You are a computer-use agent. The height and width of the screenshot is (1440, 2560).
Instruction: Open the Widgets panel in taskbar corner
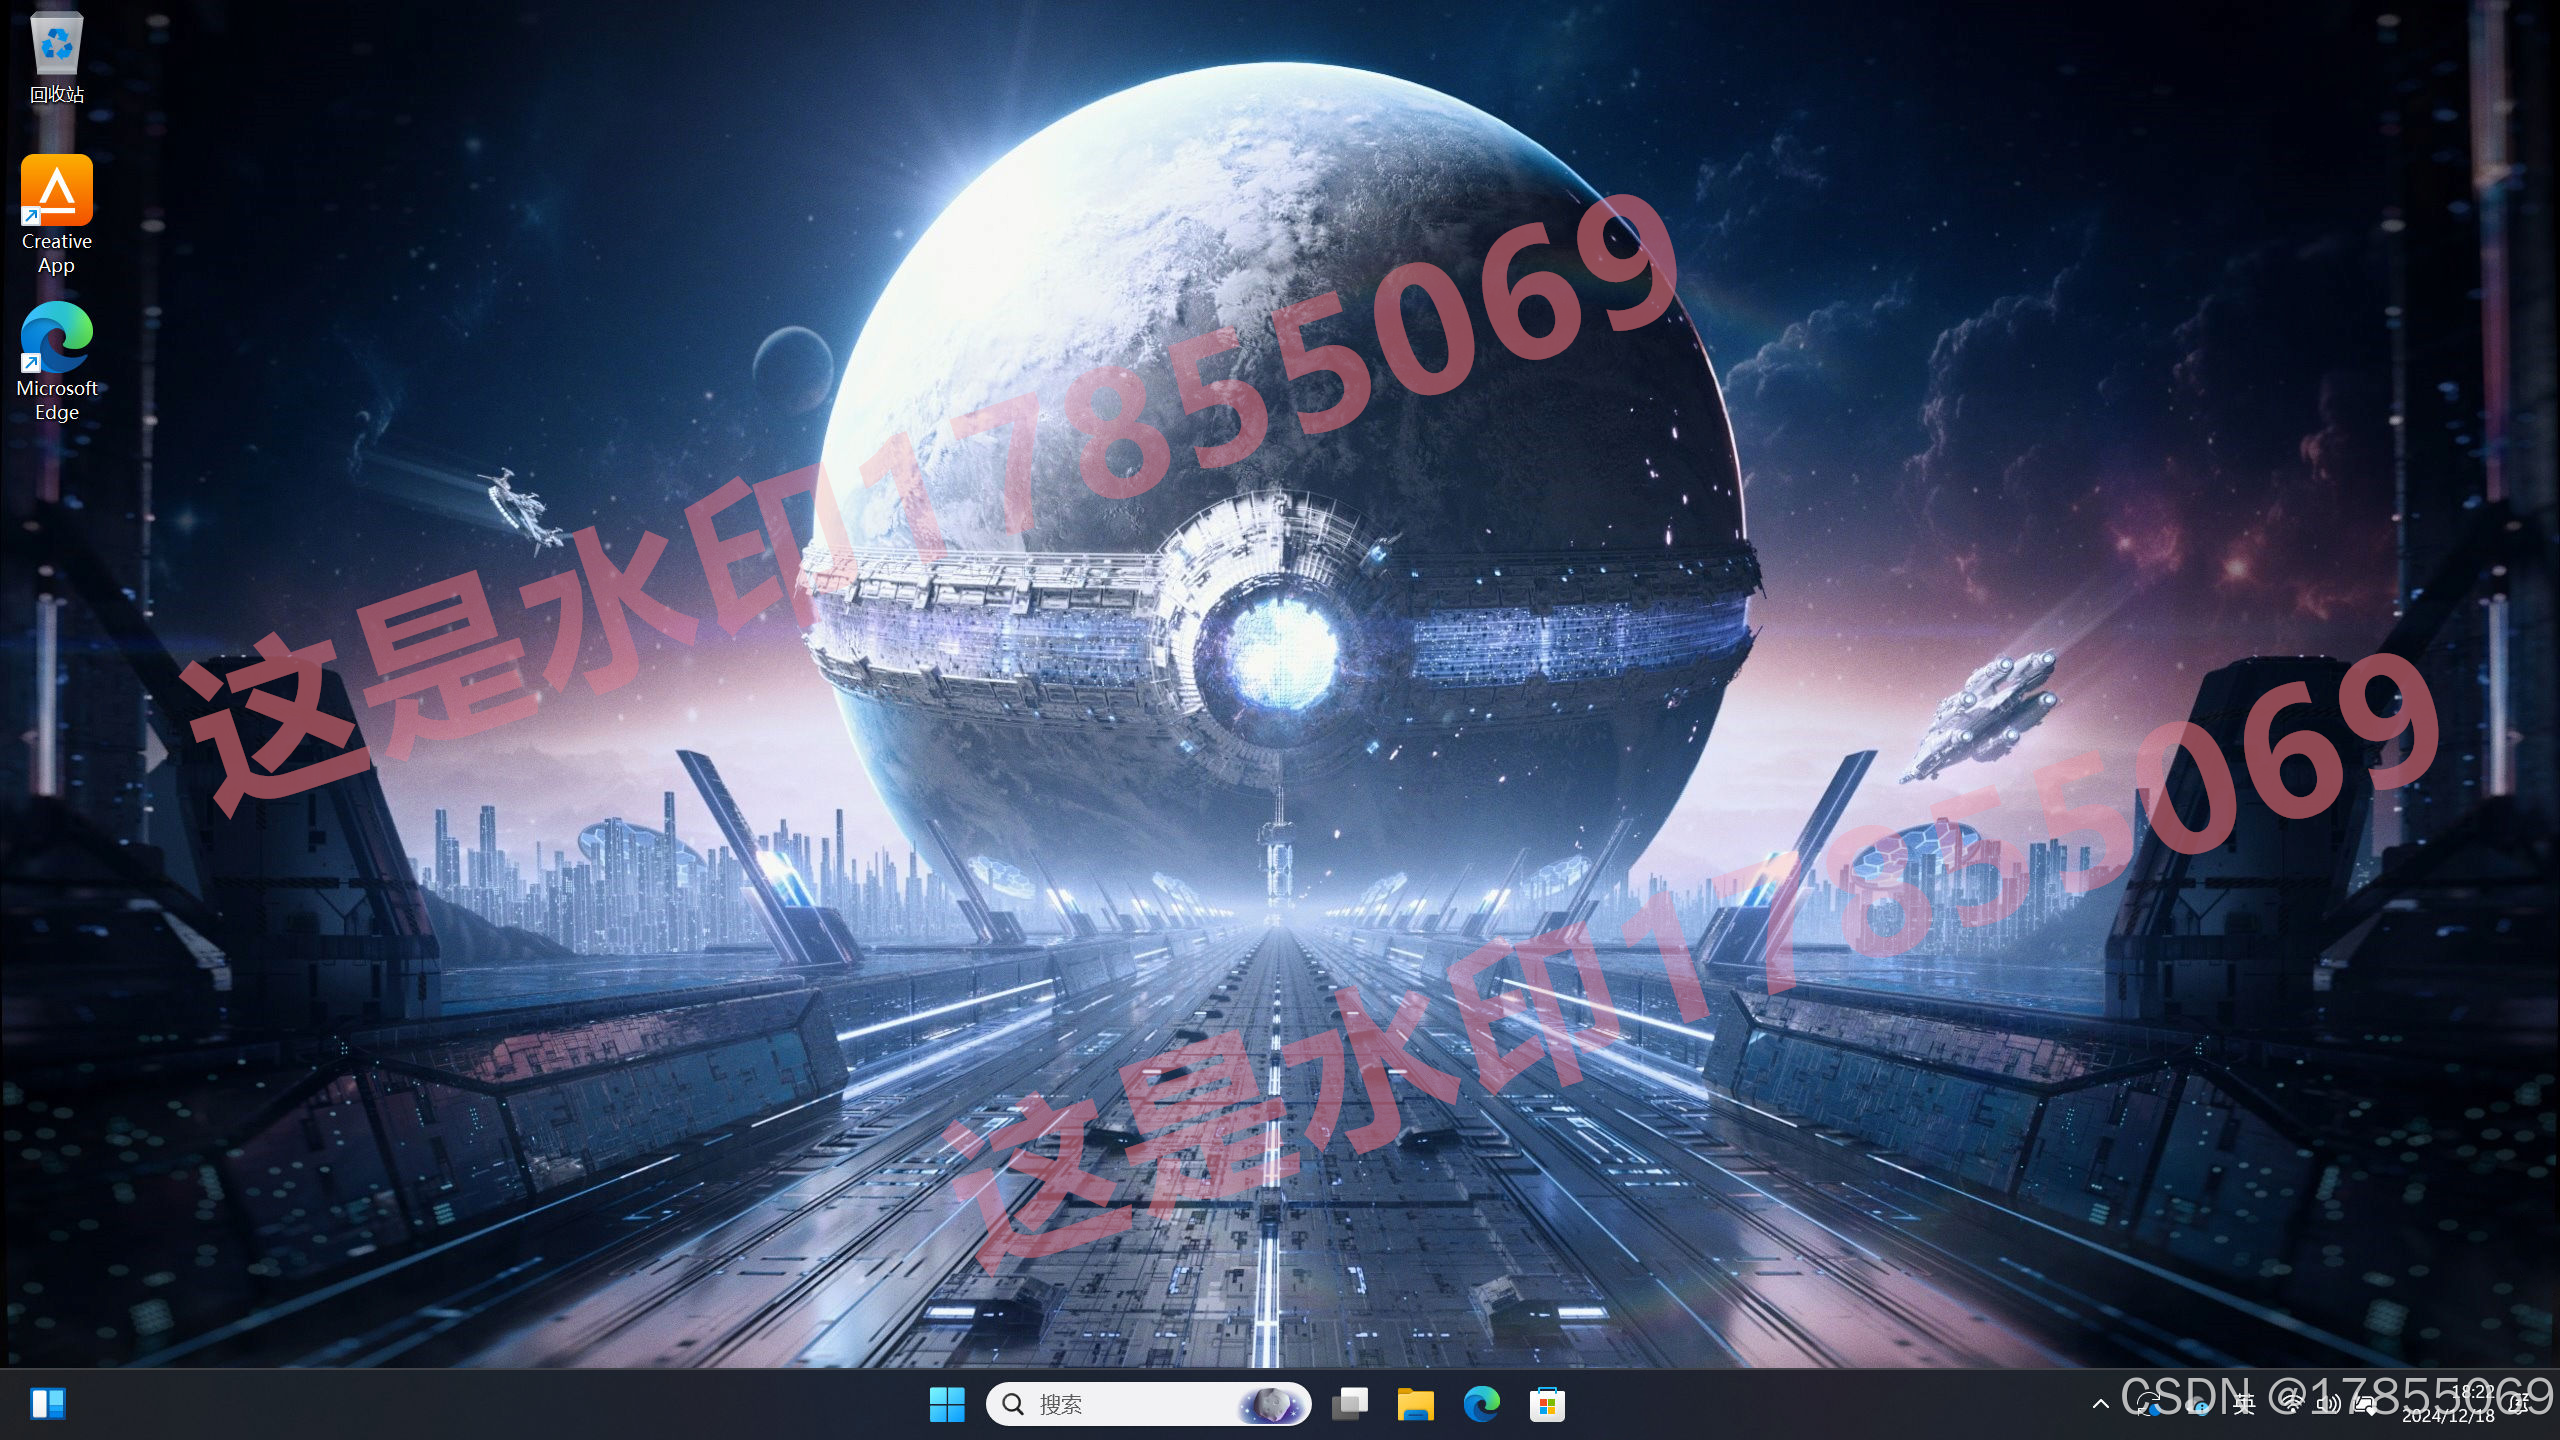click(48, 1403)
